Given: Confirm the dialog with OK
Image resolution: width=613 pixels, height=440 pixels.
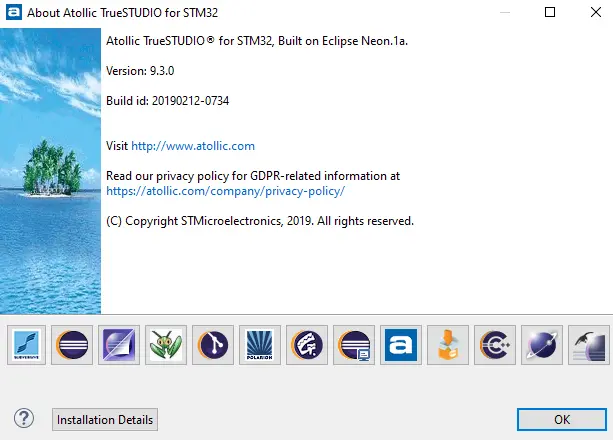Looking at the screenshot, I should (562, 420).
